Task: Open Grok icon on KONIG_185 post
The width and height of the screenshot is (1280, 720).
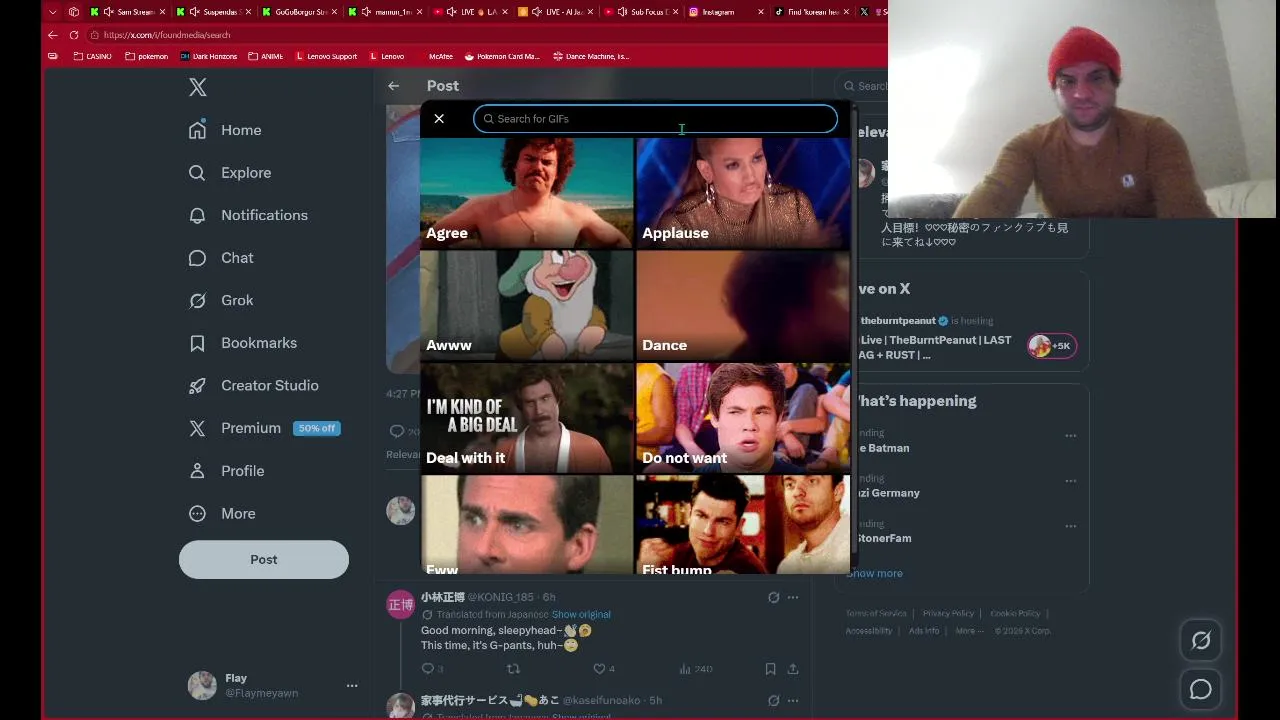Action: click(x=773, y=597)
